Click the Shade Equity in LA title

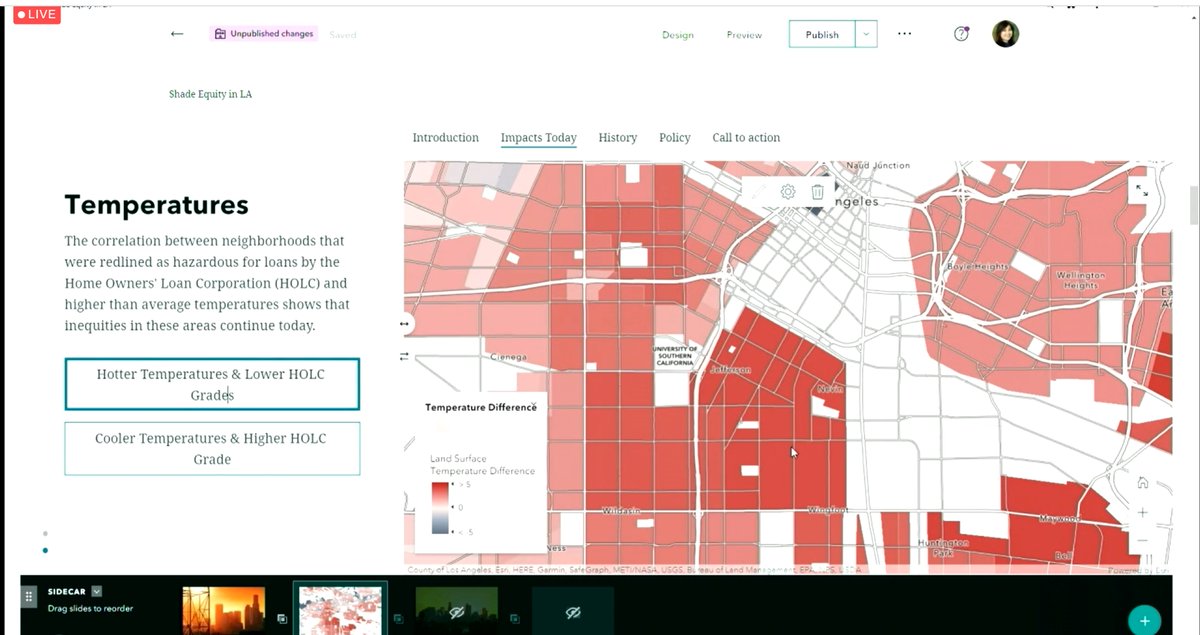(210, 94)
